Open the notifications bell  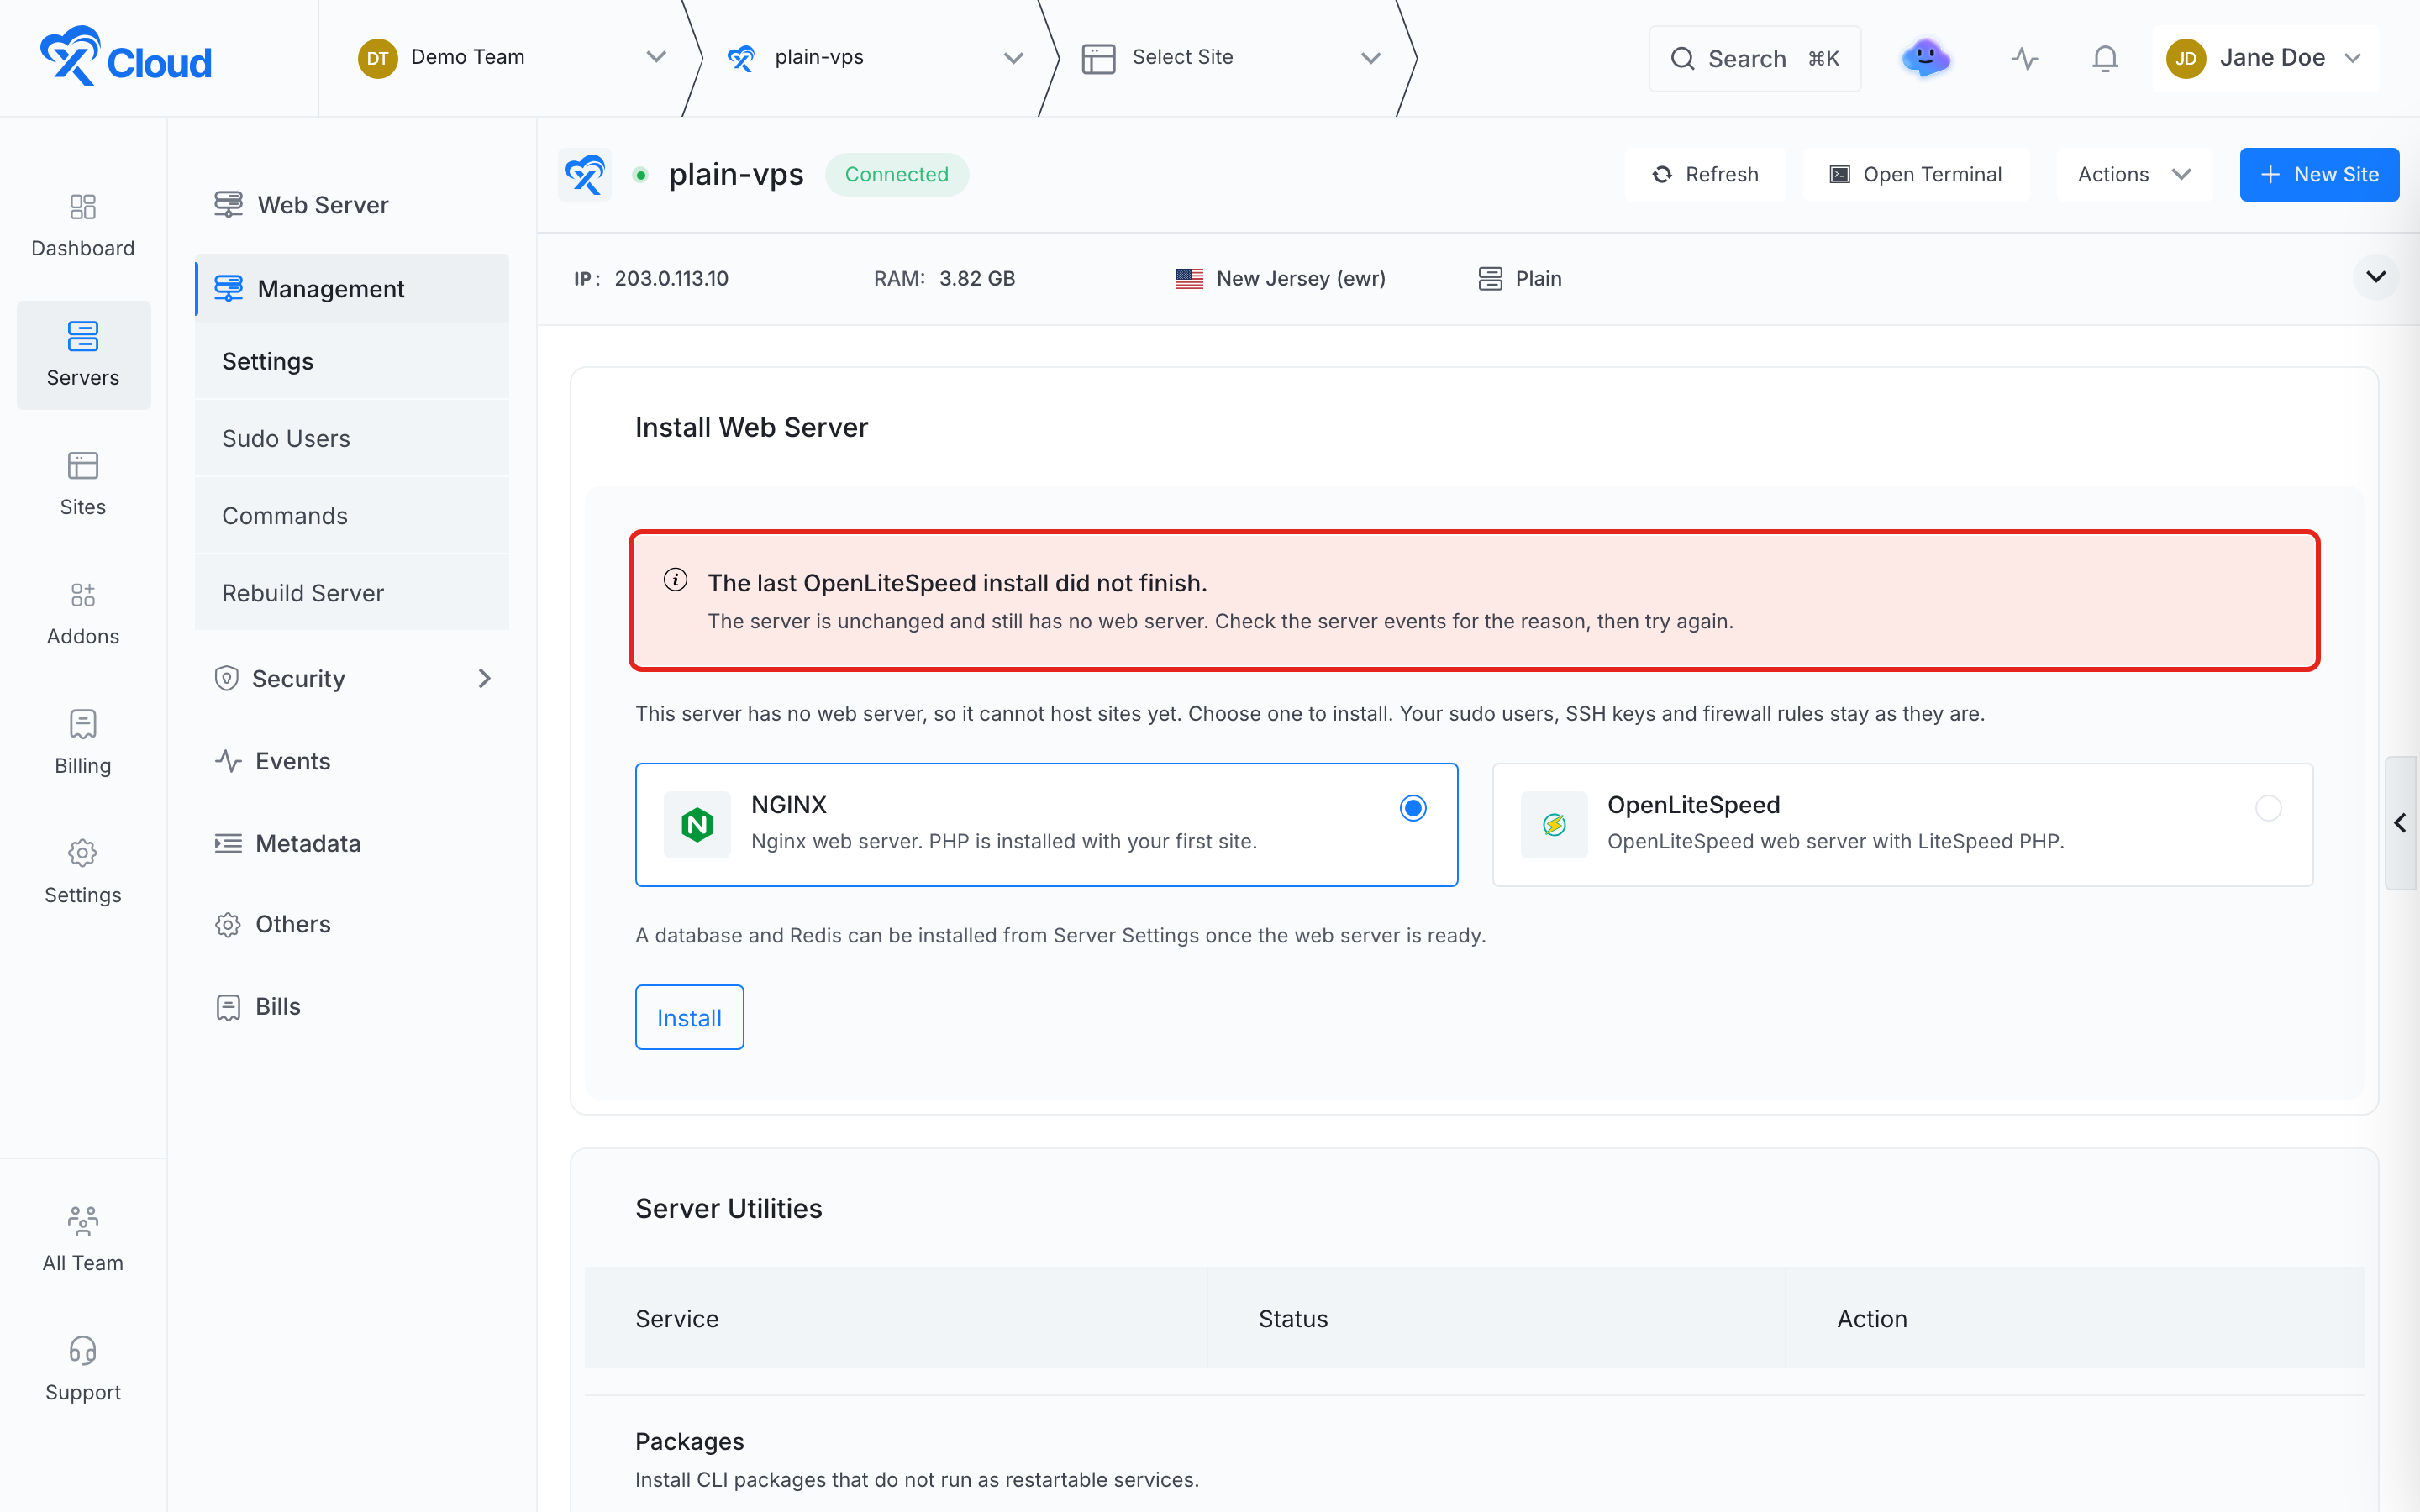click(2105, 58)
